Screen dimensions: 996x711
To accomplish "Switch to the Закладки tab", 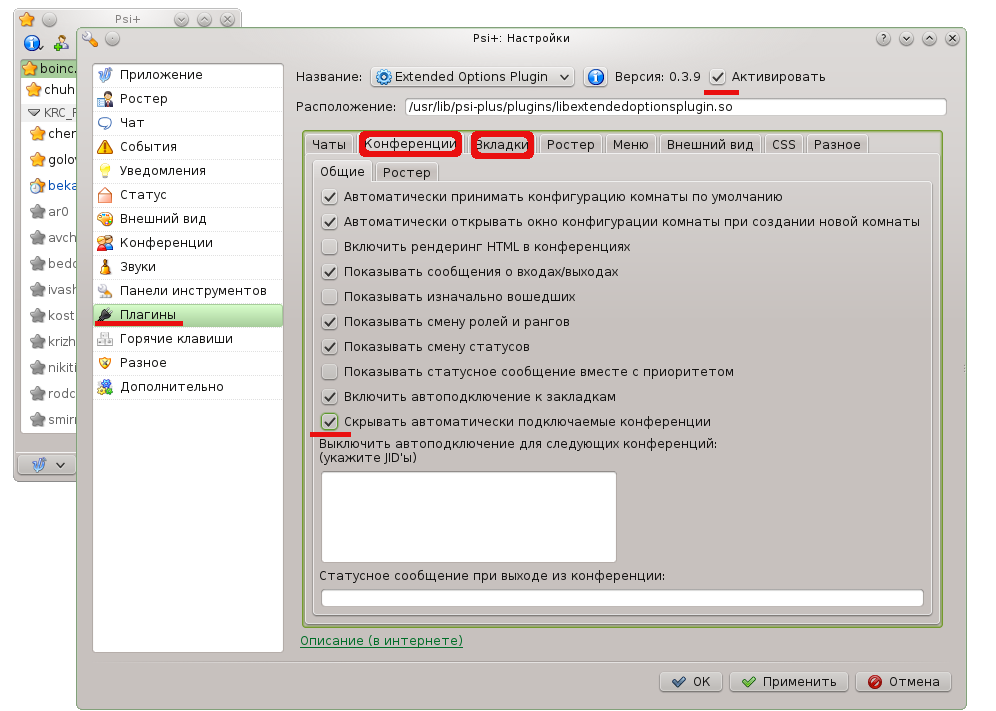I will click(502, 144).
